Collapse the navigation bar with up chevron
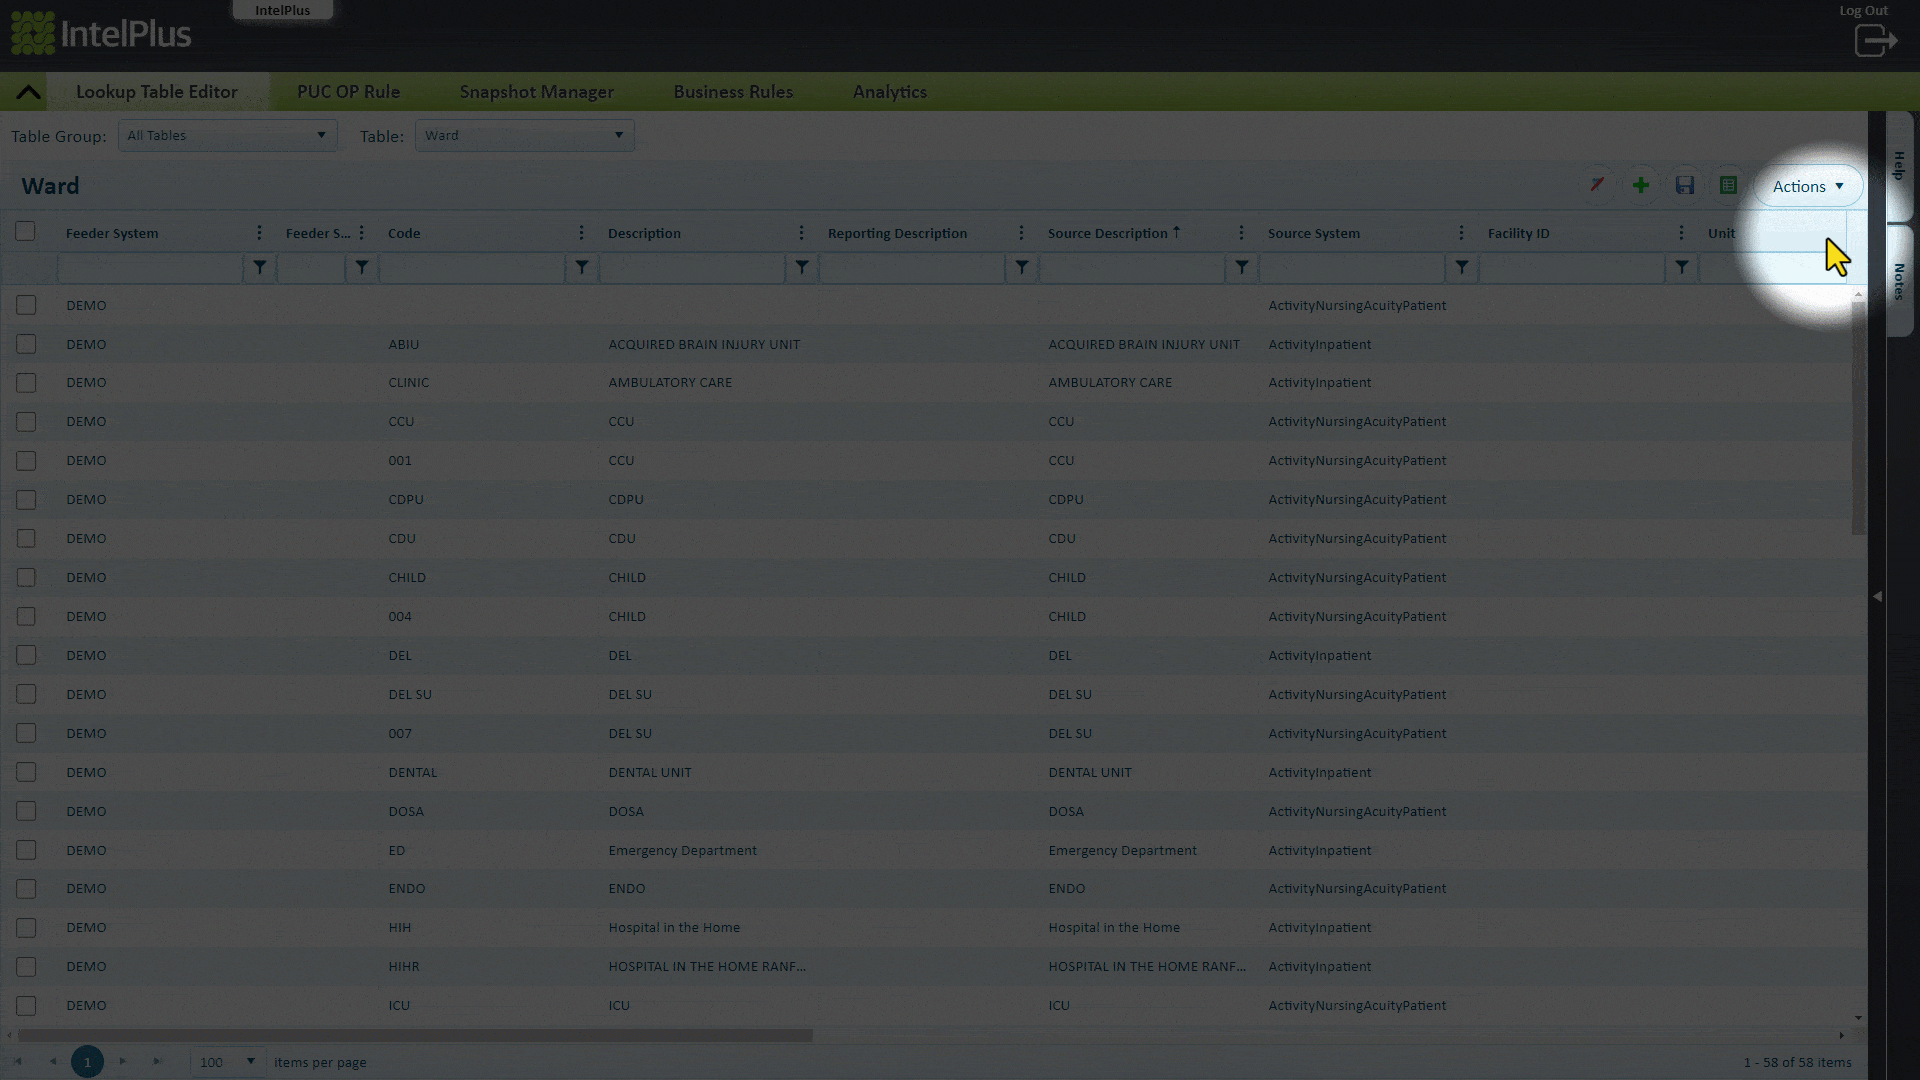The image size is (1920, 1080). [28, 92]
